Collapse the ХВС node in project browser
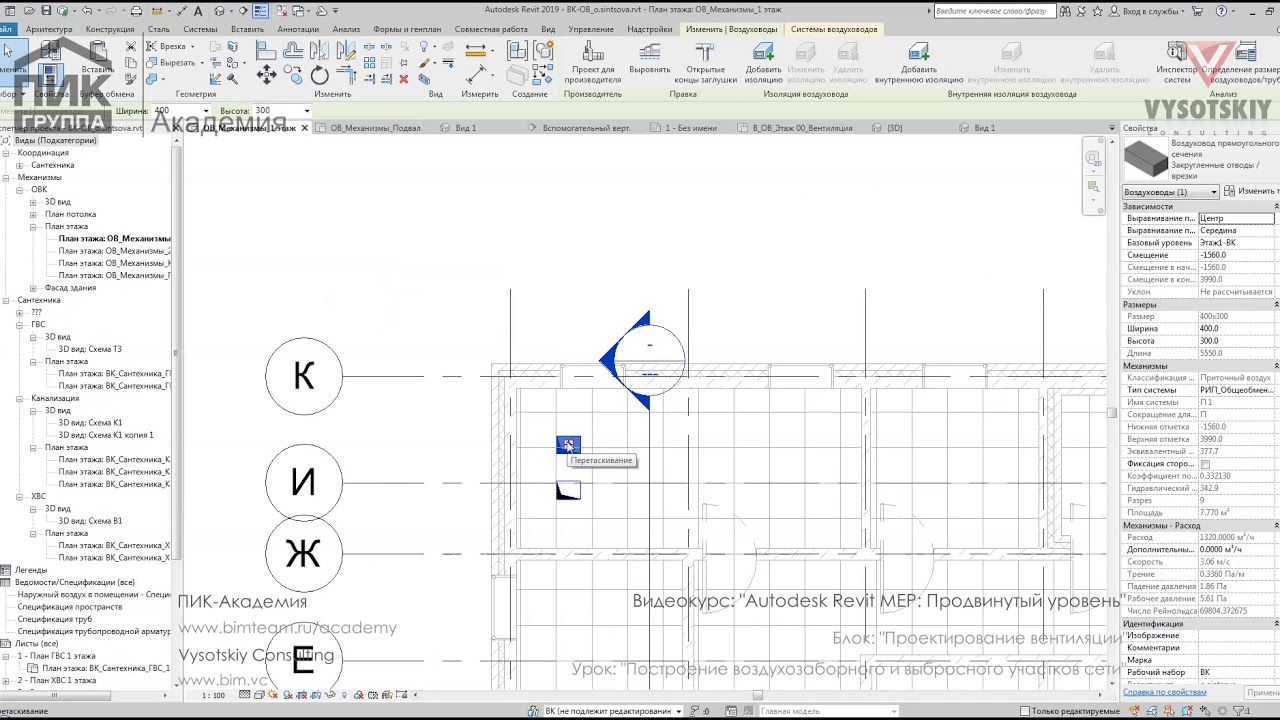The image size is (1280, 720). point(20,496)
